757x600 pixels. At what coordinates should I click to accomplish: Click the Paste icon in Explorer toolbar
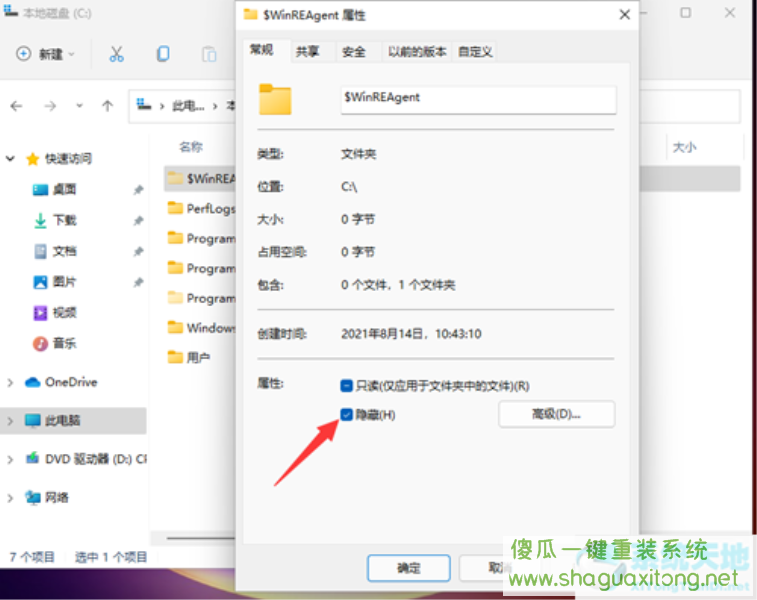(x=209, y=54)
